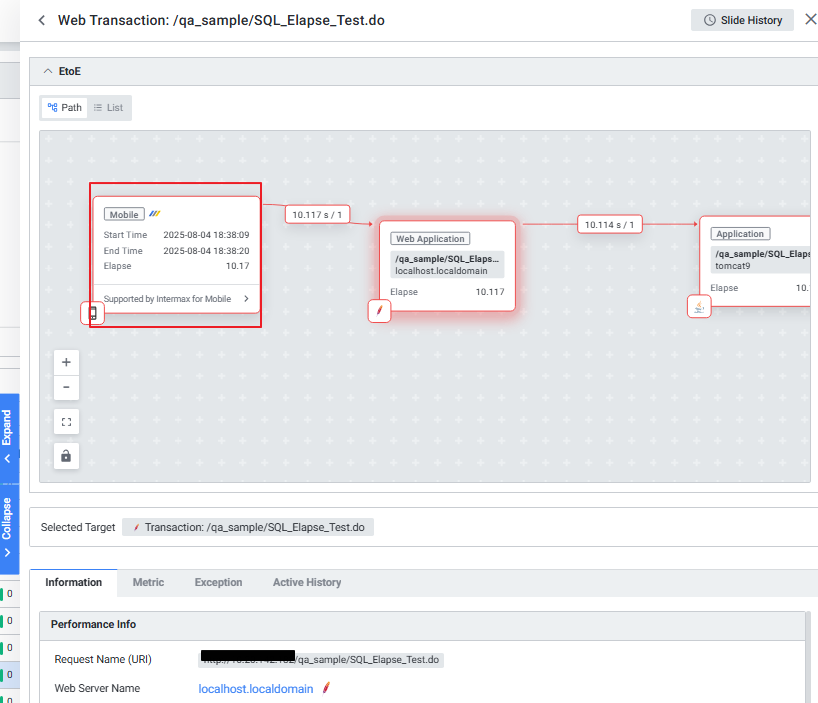Click the feather icon on Web Application node
This screenshot has width=818, height=703.
(x=379, y=310)
